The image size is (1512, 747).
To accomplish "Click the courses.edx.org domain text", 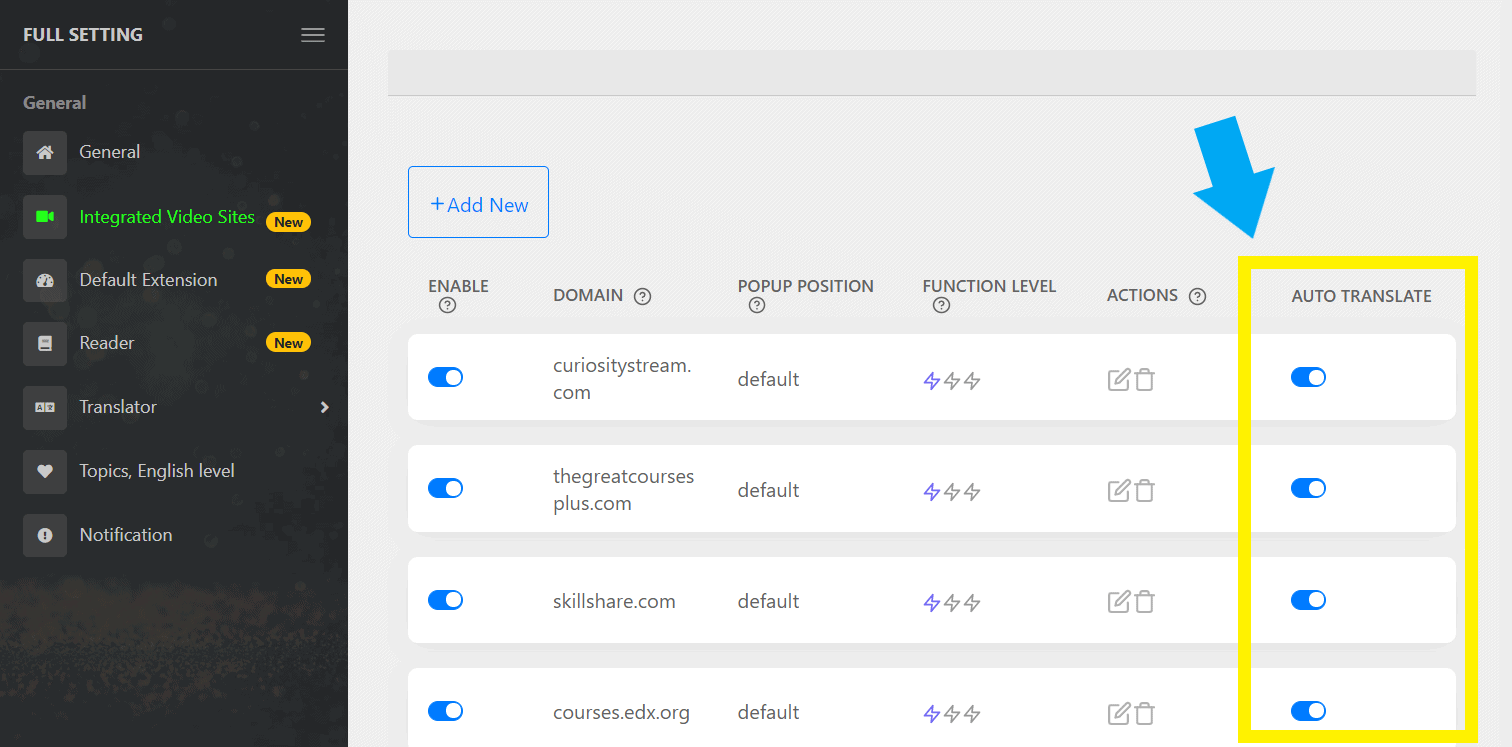I will tap(621, 713).
